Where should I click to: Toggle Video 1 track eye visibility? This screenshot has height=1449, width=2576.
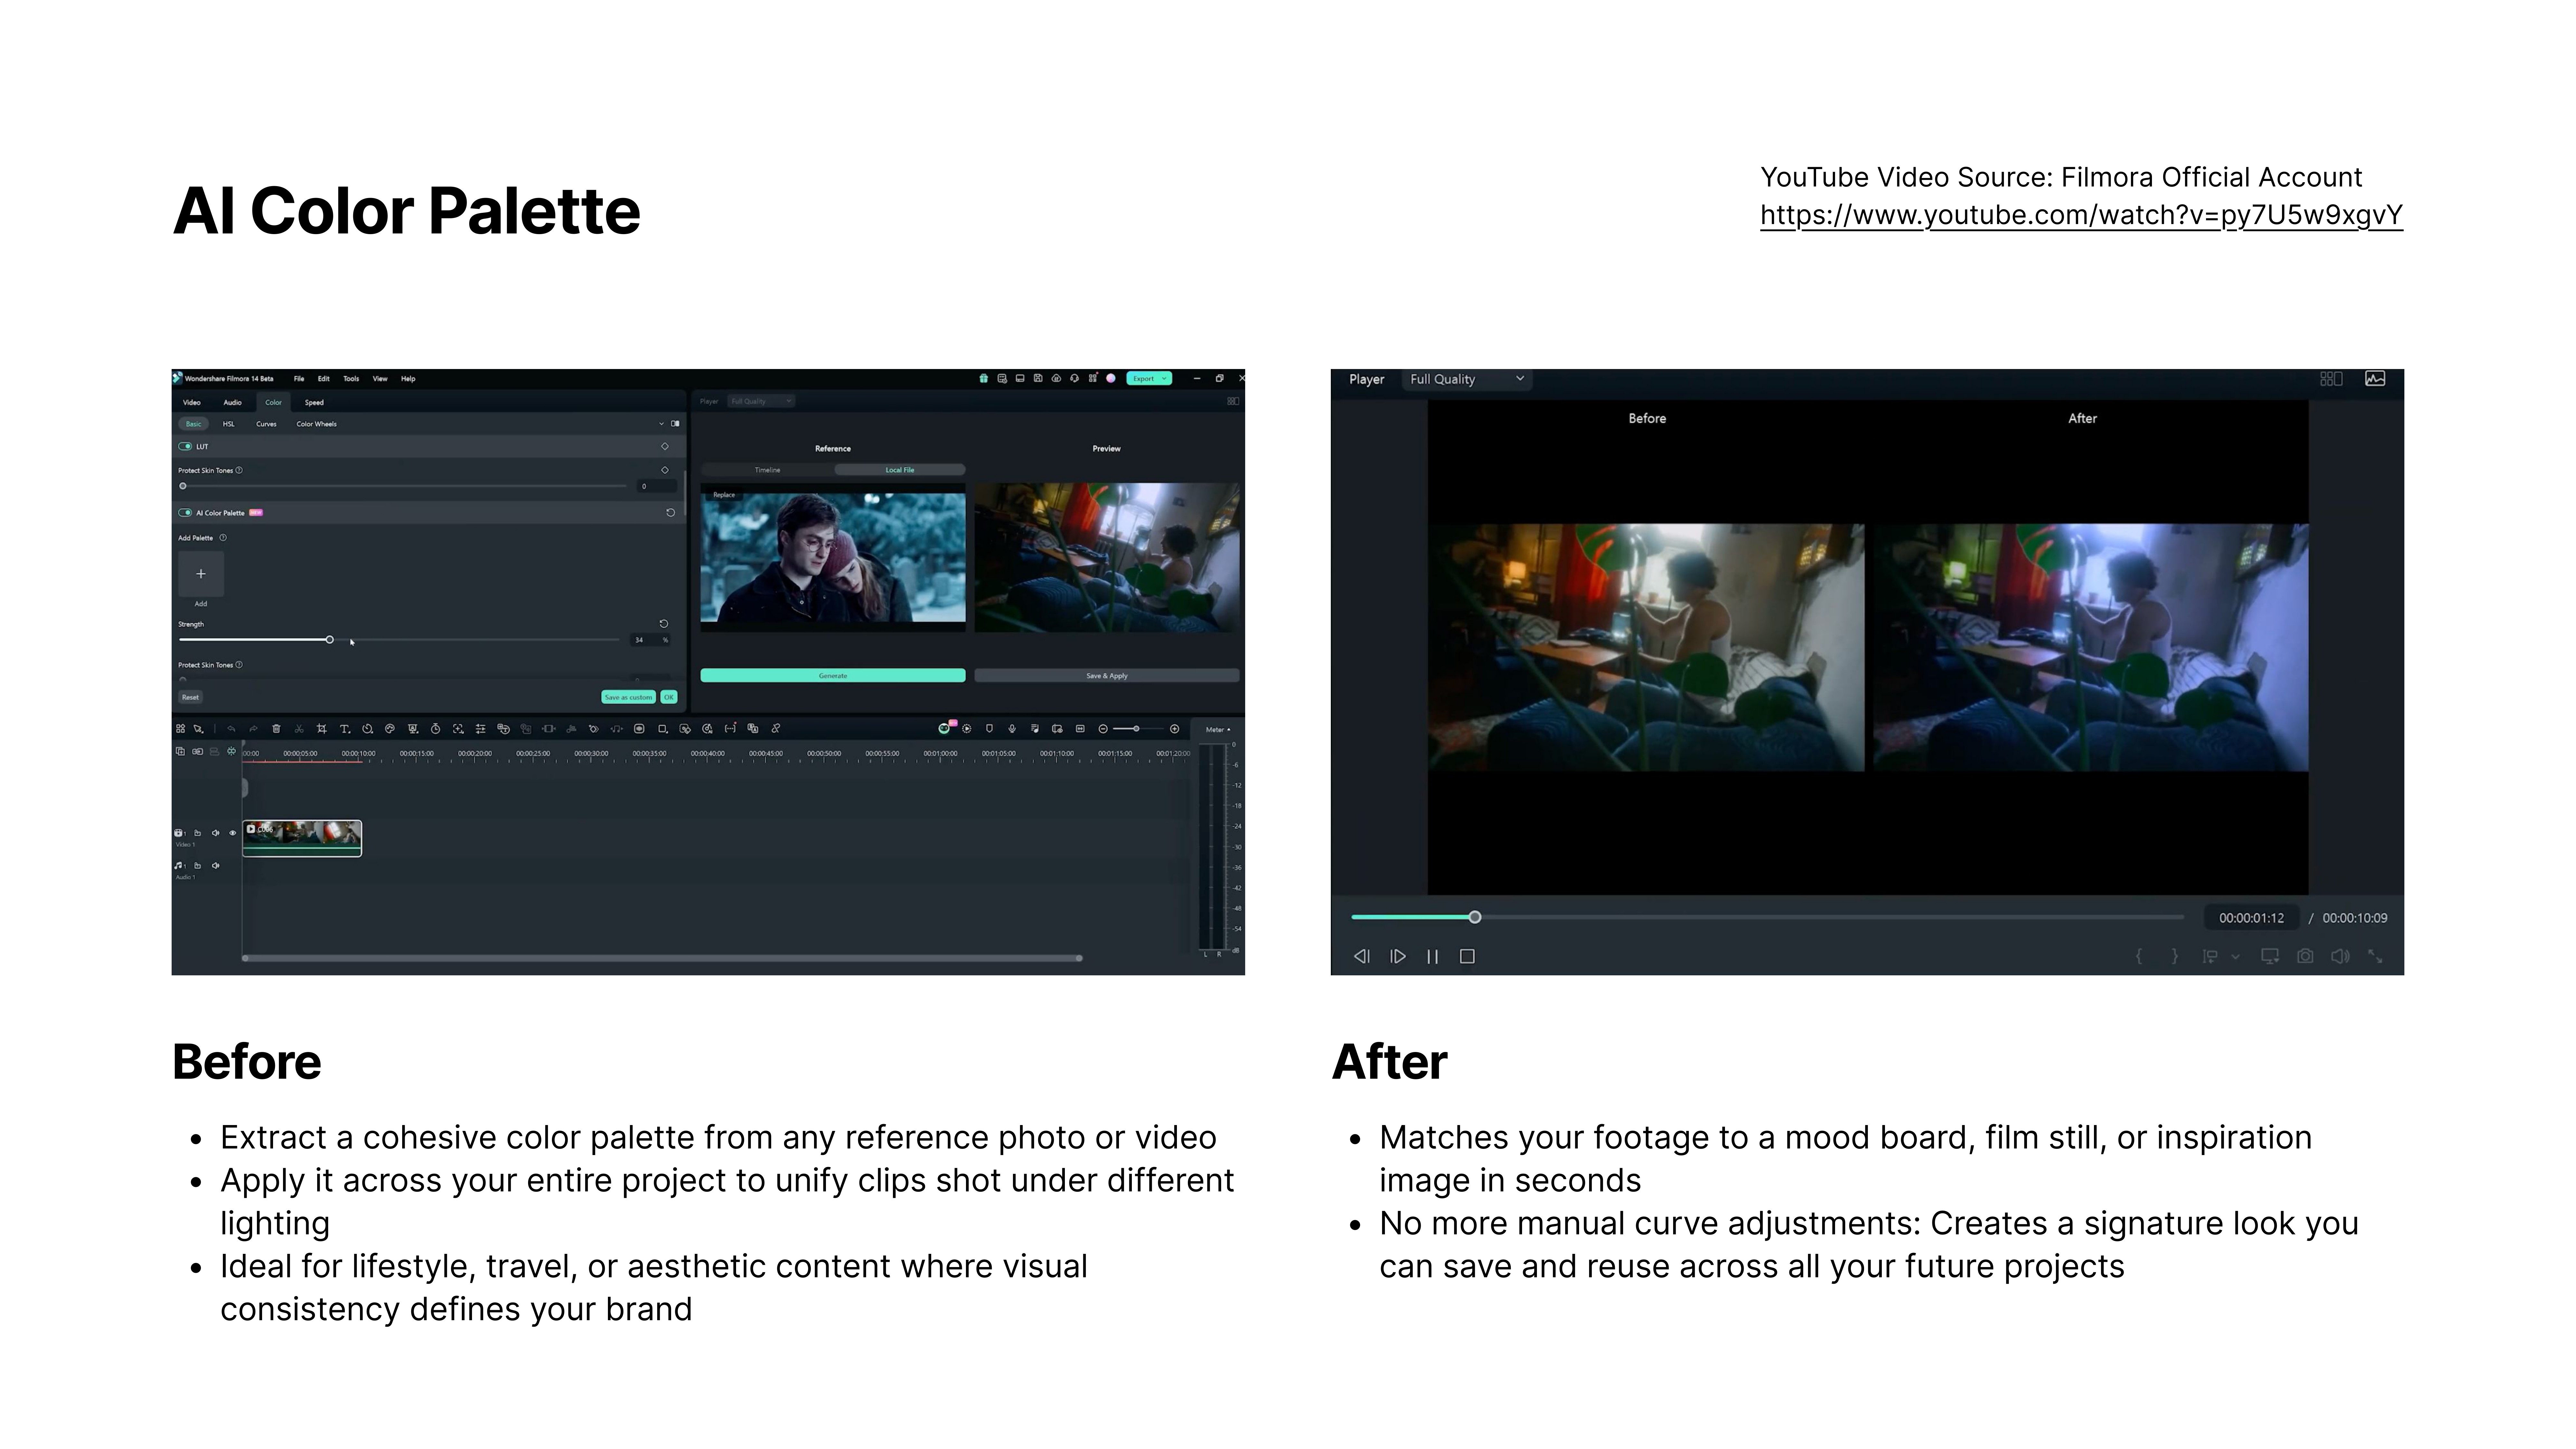(233, 833)
